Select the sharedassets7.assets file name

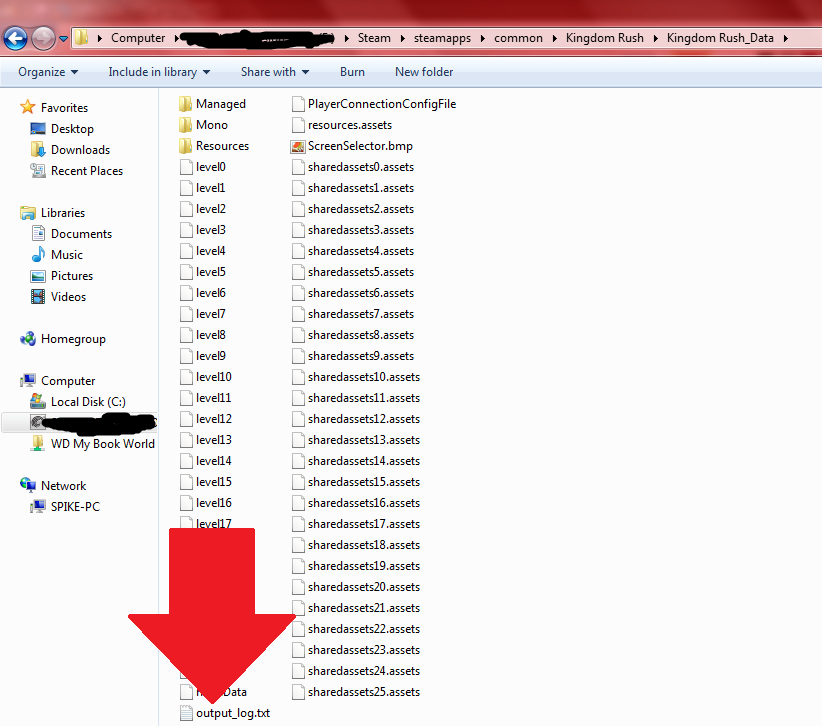coord(361,314)
